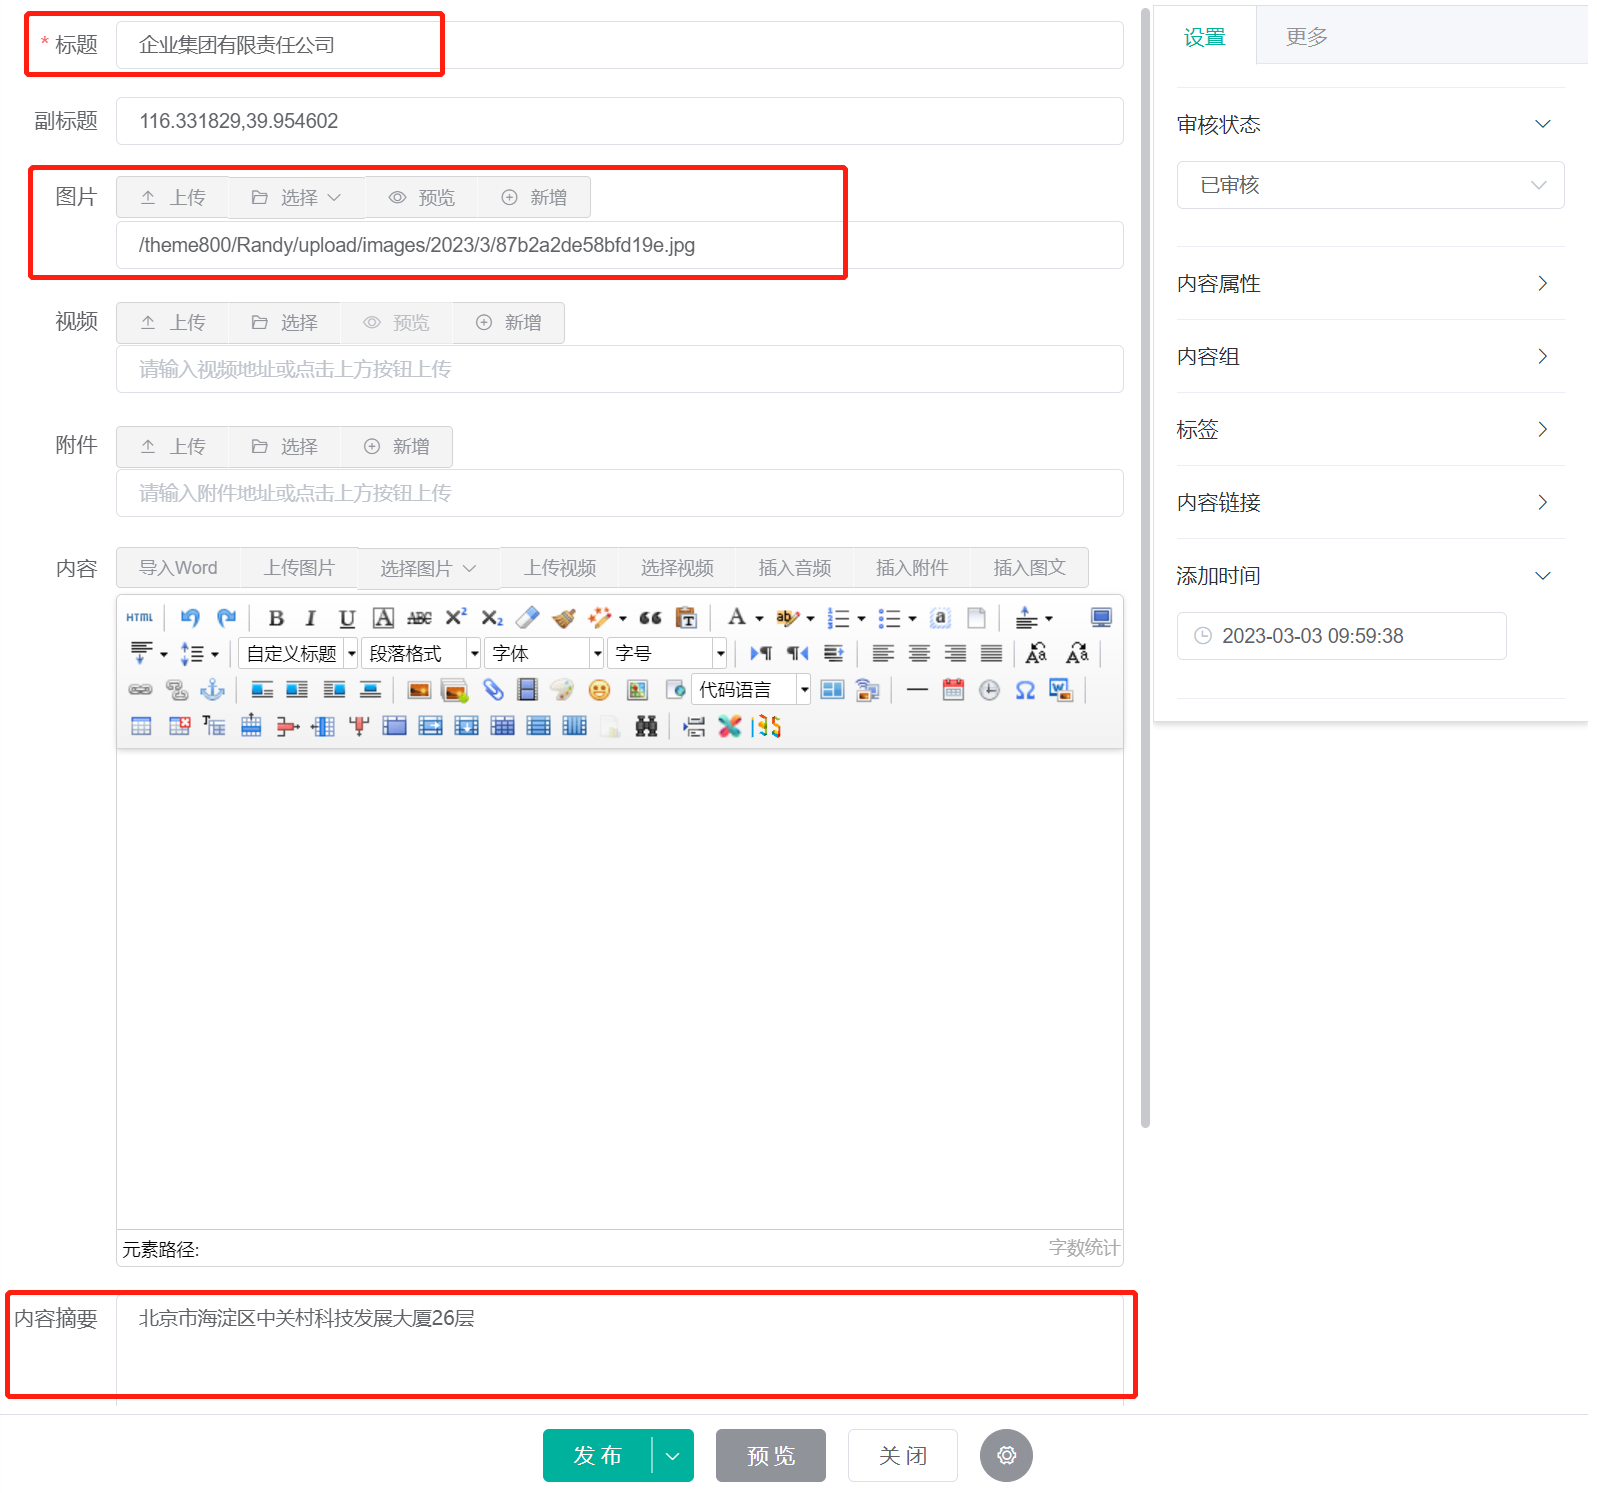Click the round settings gear button
This screenshot has height=1493, width=1597.
pos(1006,1456)
